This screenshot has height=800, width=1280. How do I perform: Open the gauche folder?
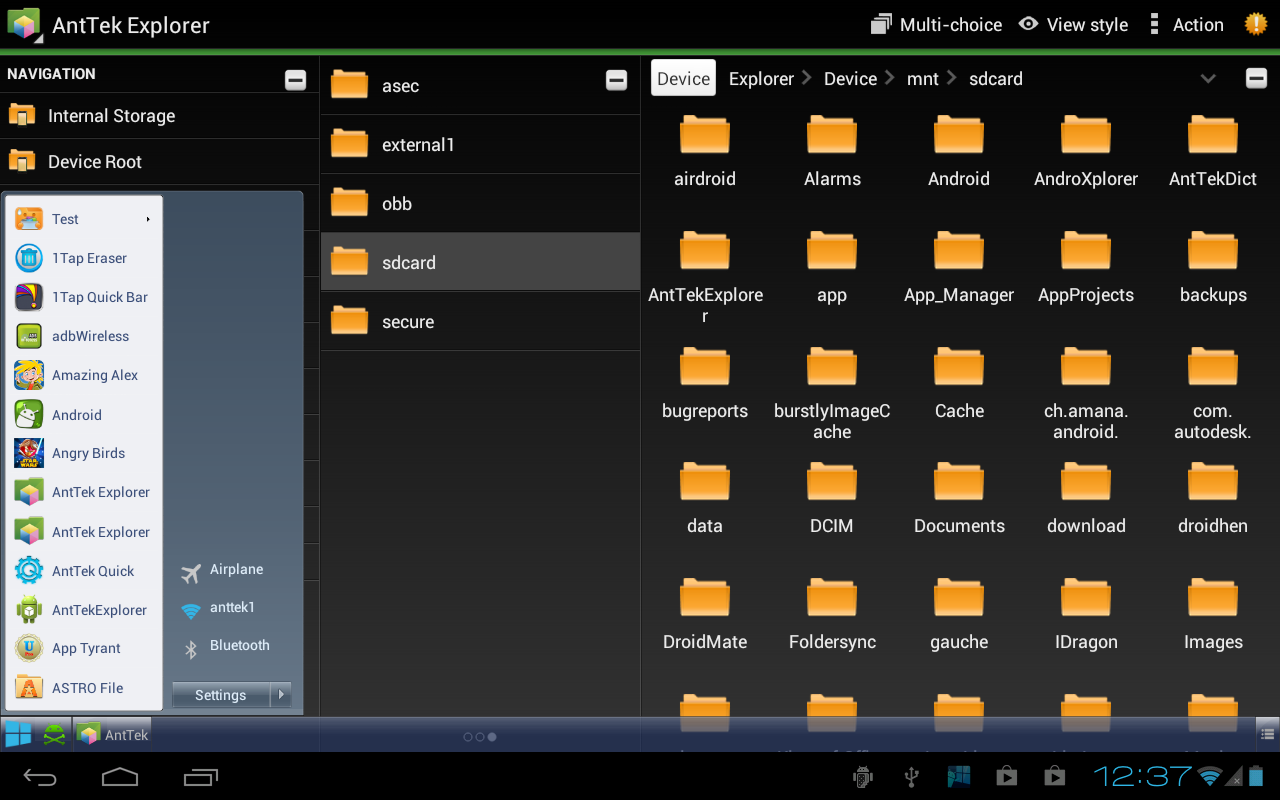click(959, 613)
